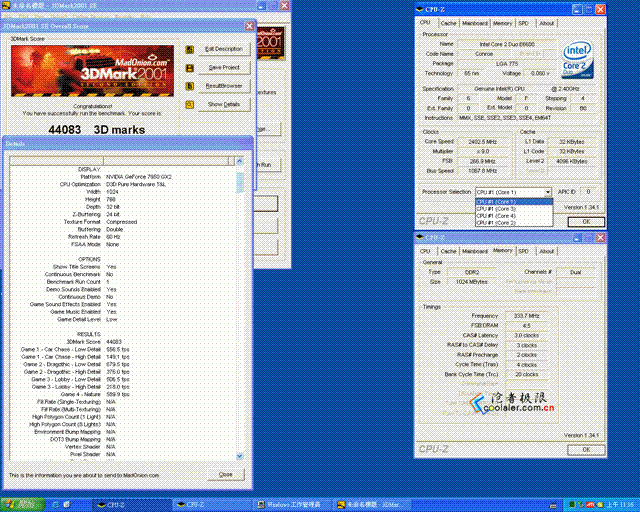This screenshot has width=640, height=512.
Task: Click the ResultBrowser icon
Action: pyautogui.click(x=189, y=86)
